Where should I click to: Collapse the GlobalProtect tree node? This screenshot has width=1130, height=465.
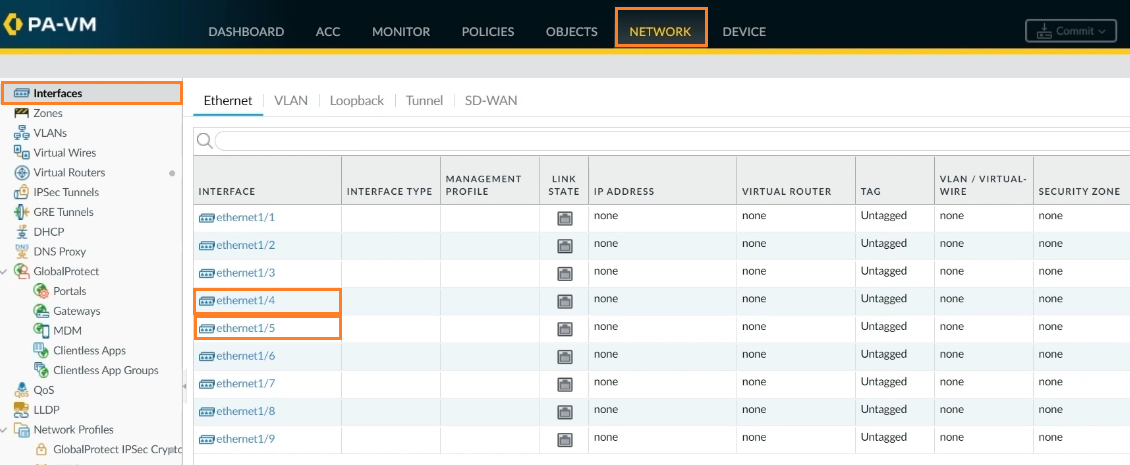(x=5, y=272)
